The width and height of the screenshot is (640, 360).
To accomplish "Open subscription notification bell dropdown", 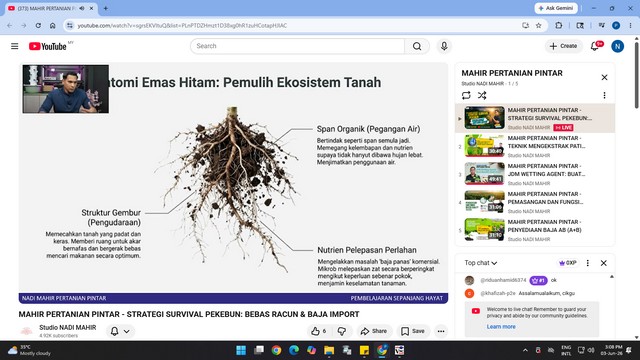I will click(120, 331).
